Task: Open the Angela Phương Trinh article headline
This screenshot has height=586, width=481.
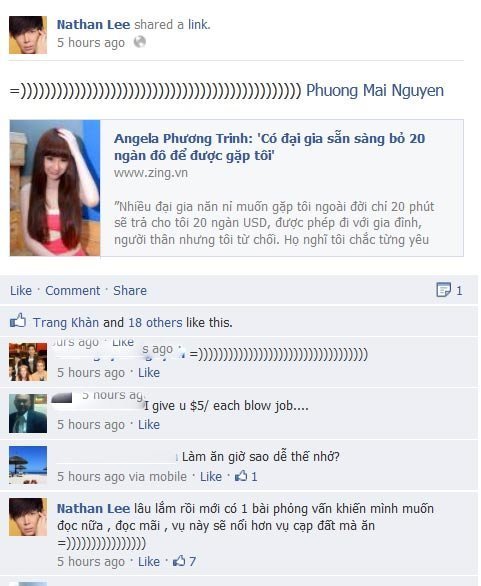Action: 269,147
